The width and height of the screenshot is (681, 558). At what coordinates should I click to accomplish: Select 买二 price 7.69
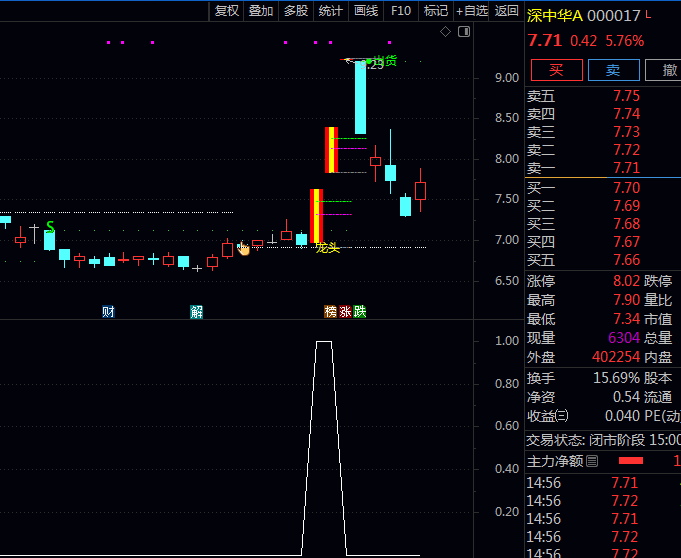tap(626, 205)
